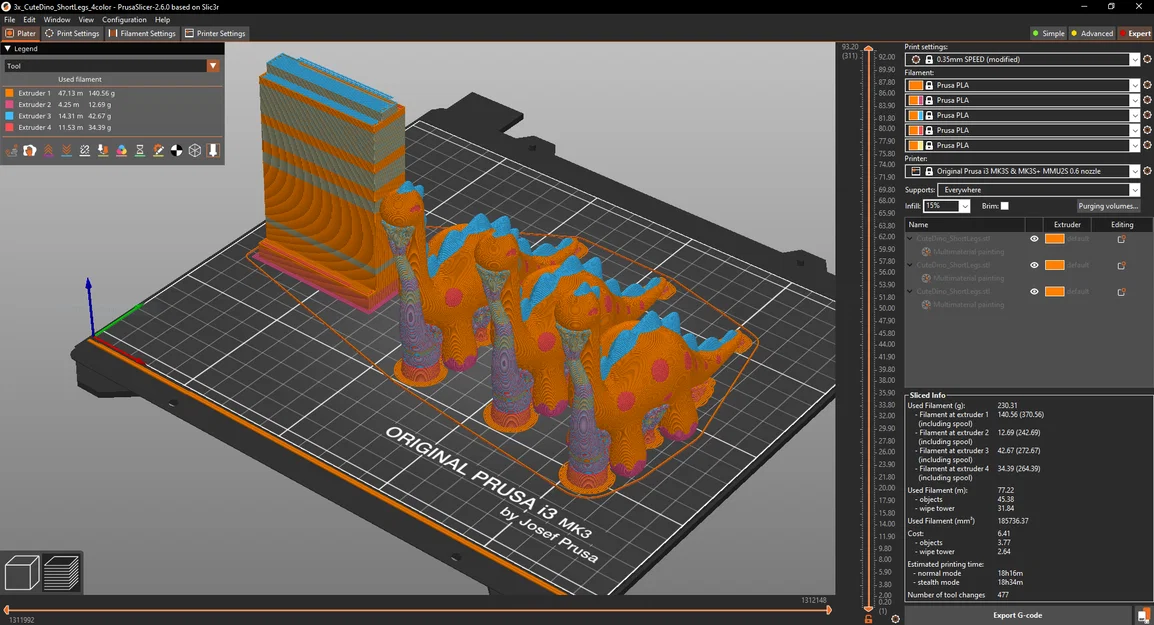This screenshot has width=1154, height=625.
Task: Open Infill 15% dropdown
Action: (964, 206)
